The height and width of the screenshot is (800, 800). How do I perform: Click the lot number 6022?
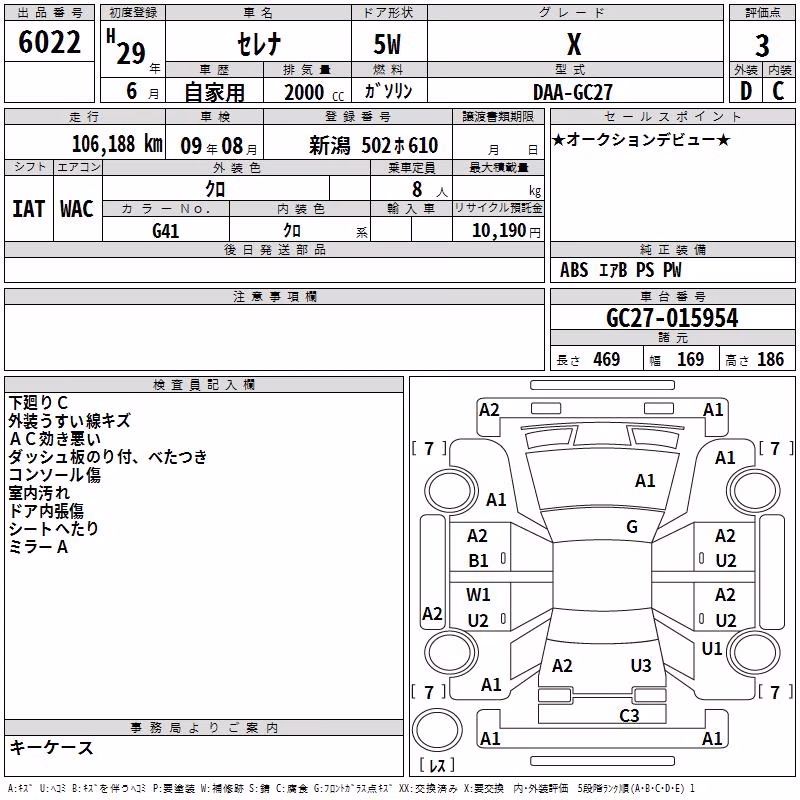tap(49, 42)
